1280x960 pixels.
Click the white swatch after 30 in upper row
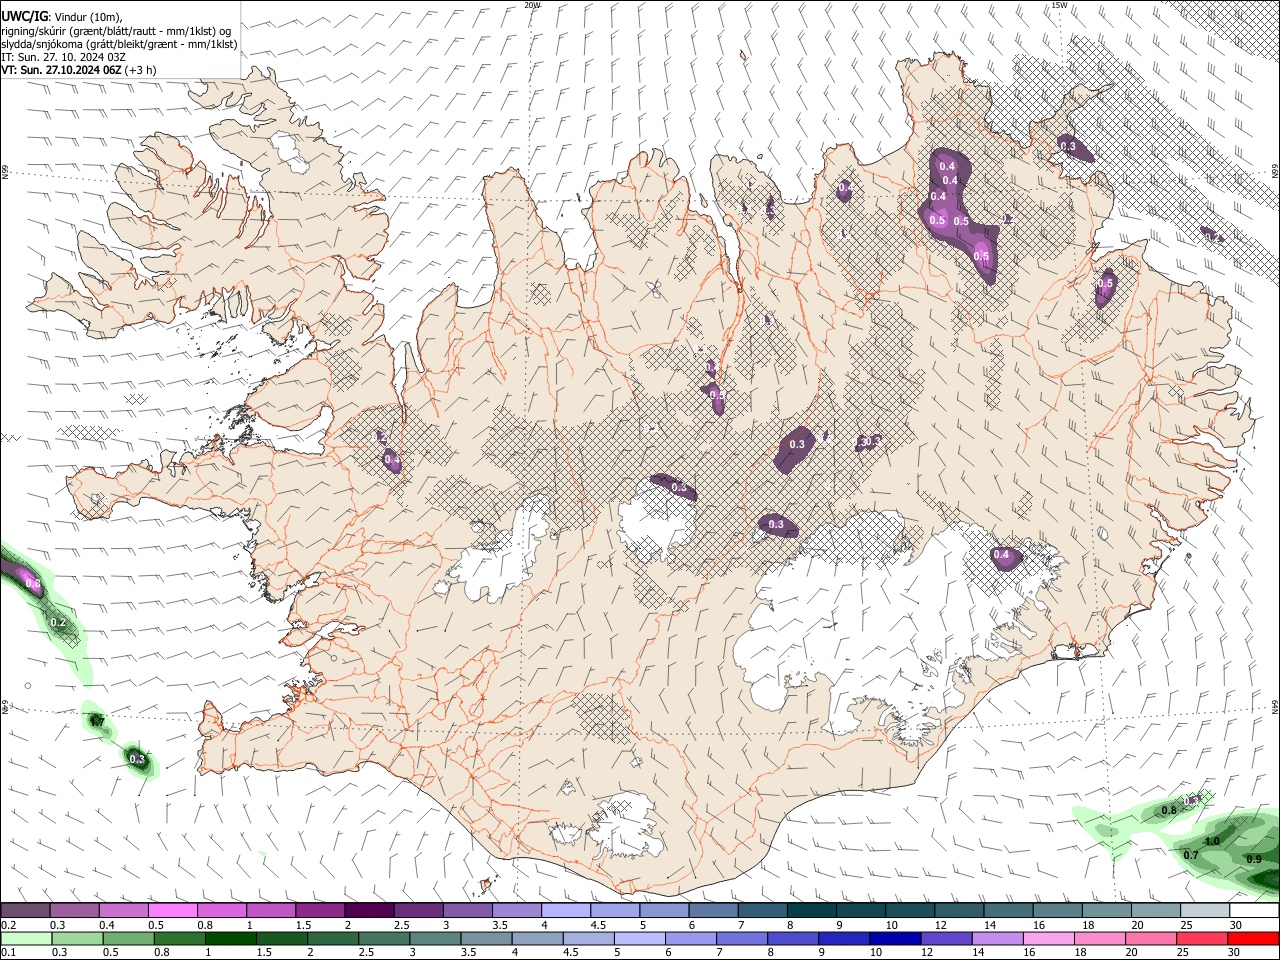(x=1253, y=912)
